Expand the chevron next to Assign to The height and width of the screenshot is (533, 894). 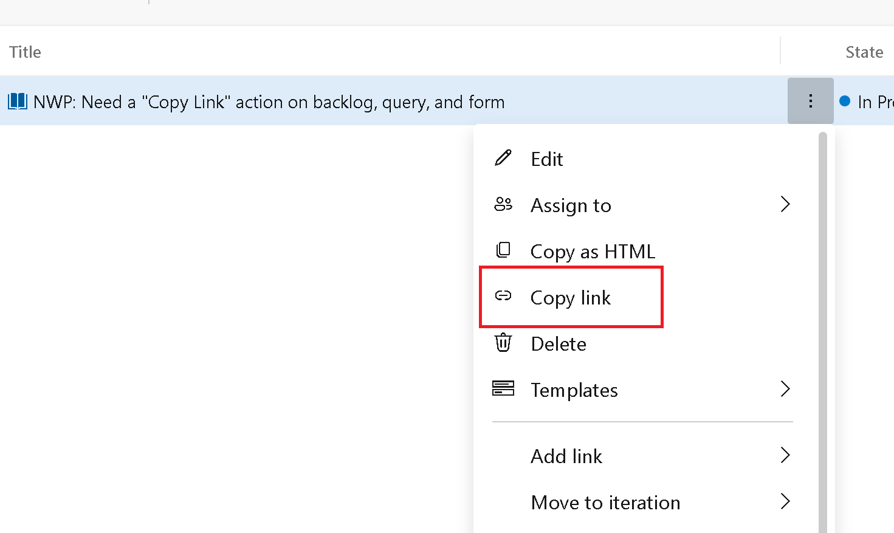tap(785, 204)
